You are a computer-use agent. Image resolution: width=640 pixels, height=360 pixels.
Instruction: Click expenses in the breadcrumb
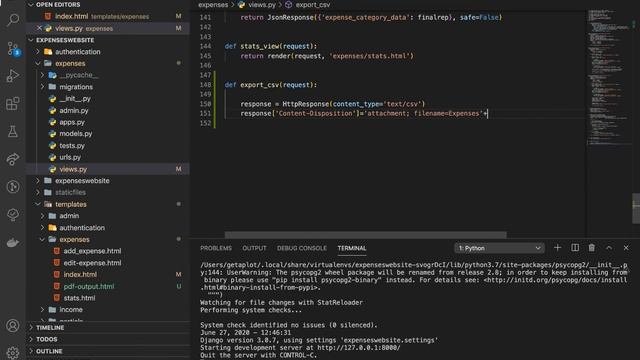(x=213, y=5)
